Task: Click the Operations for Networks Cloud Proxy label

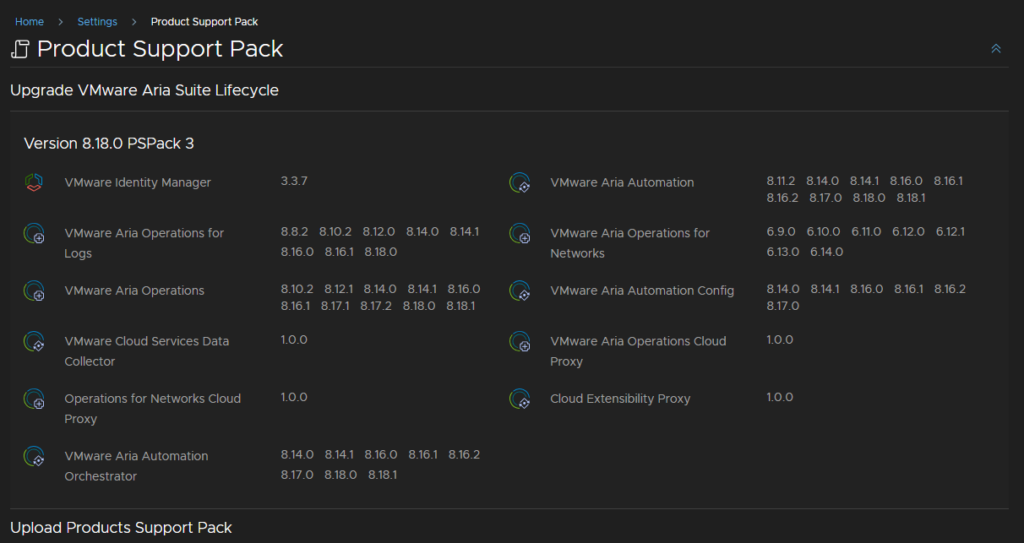Action: pos(153,408)
